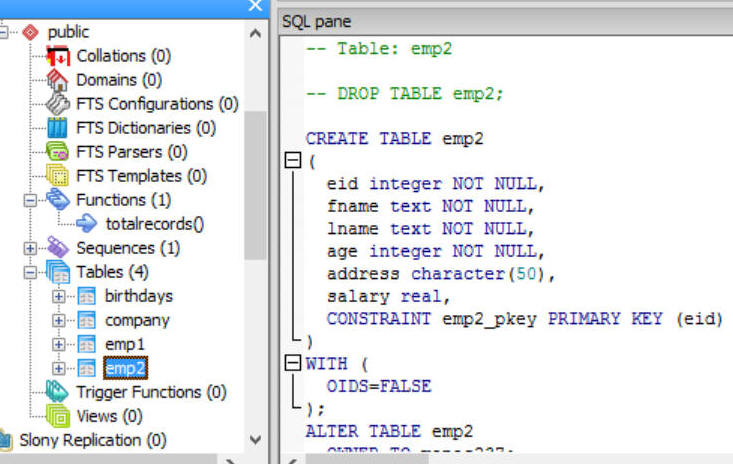The width and height of the screenshot is (733, 464).
Task: Collapse the Functions tree node
Action: 31,200
